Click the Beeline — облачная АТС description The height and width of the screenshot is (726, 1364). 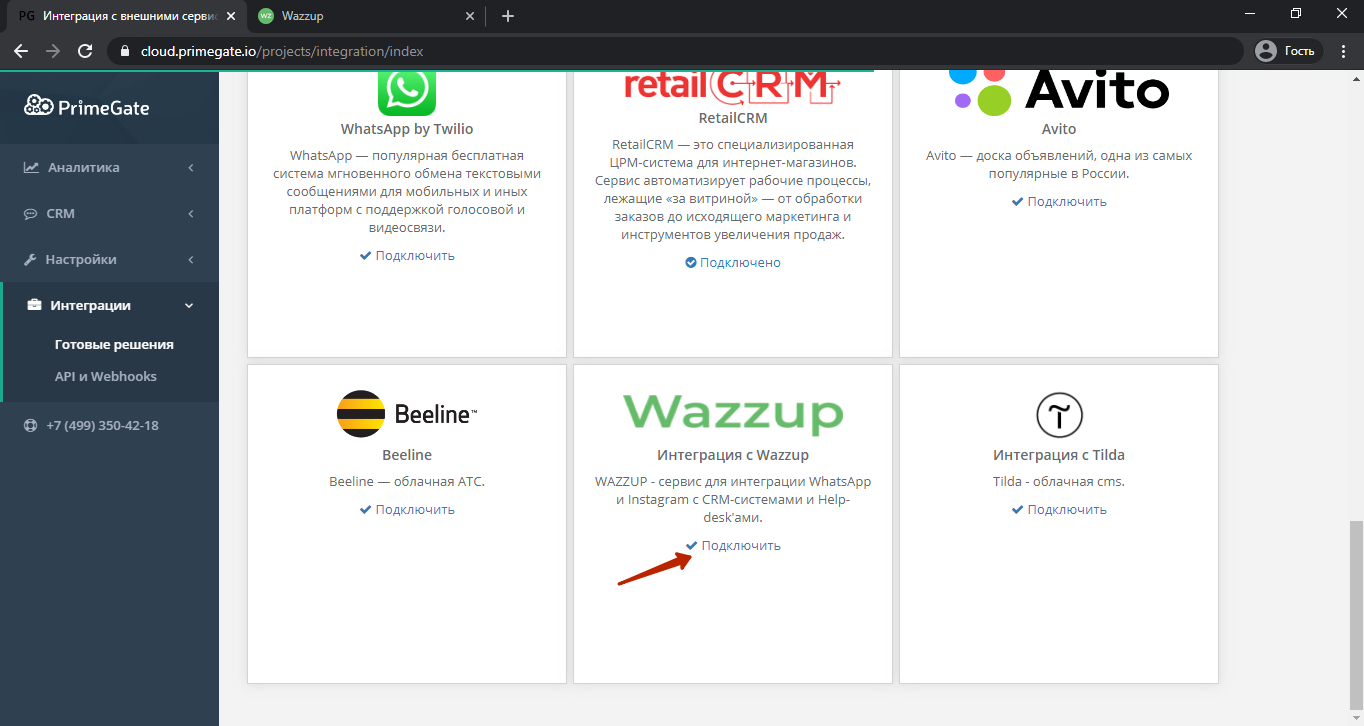click(407, 481)
